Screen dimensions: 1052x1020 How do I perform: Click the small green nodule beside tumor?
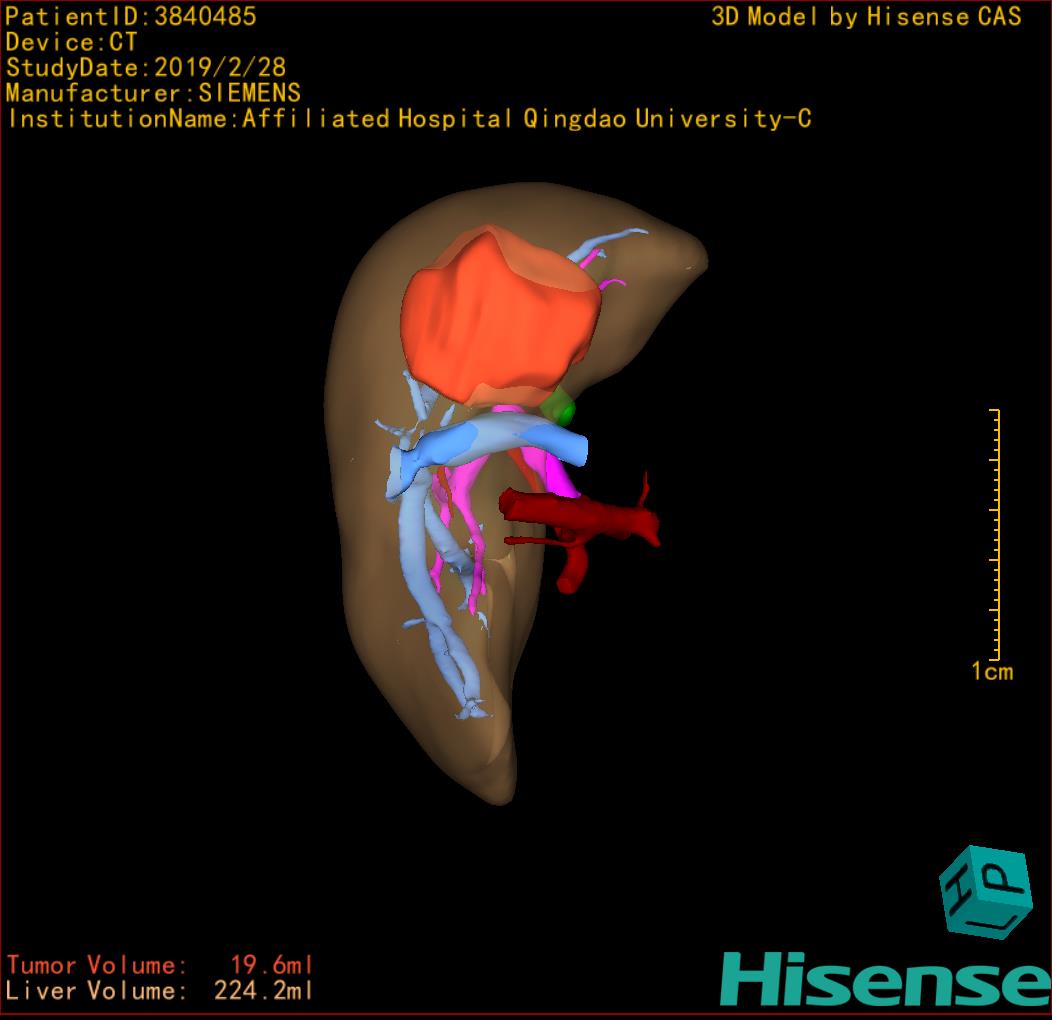[x=560, y=409]
